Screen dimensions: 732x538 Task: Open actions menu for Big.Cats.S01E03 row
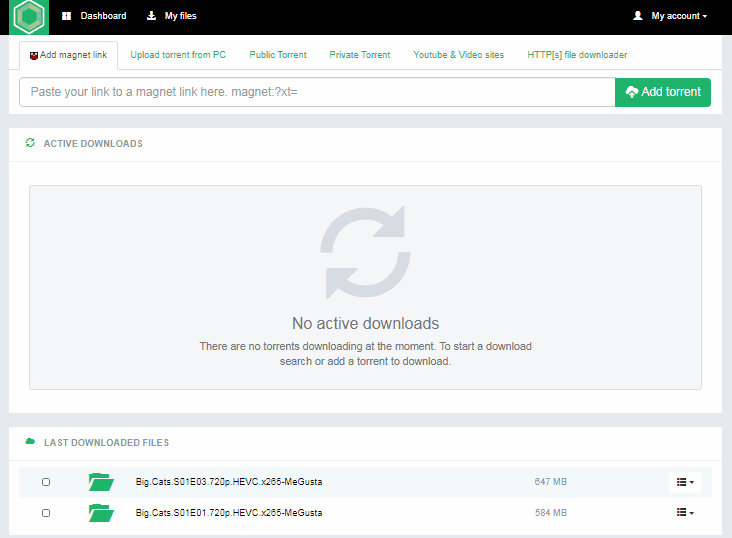click(685, 482)
